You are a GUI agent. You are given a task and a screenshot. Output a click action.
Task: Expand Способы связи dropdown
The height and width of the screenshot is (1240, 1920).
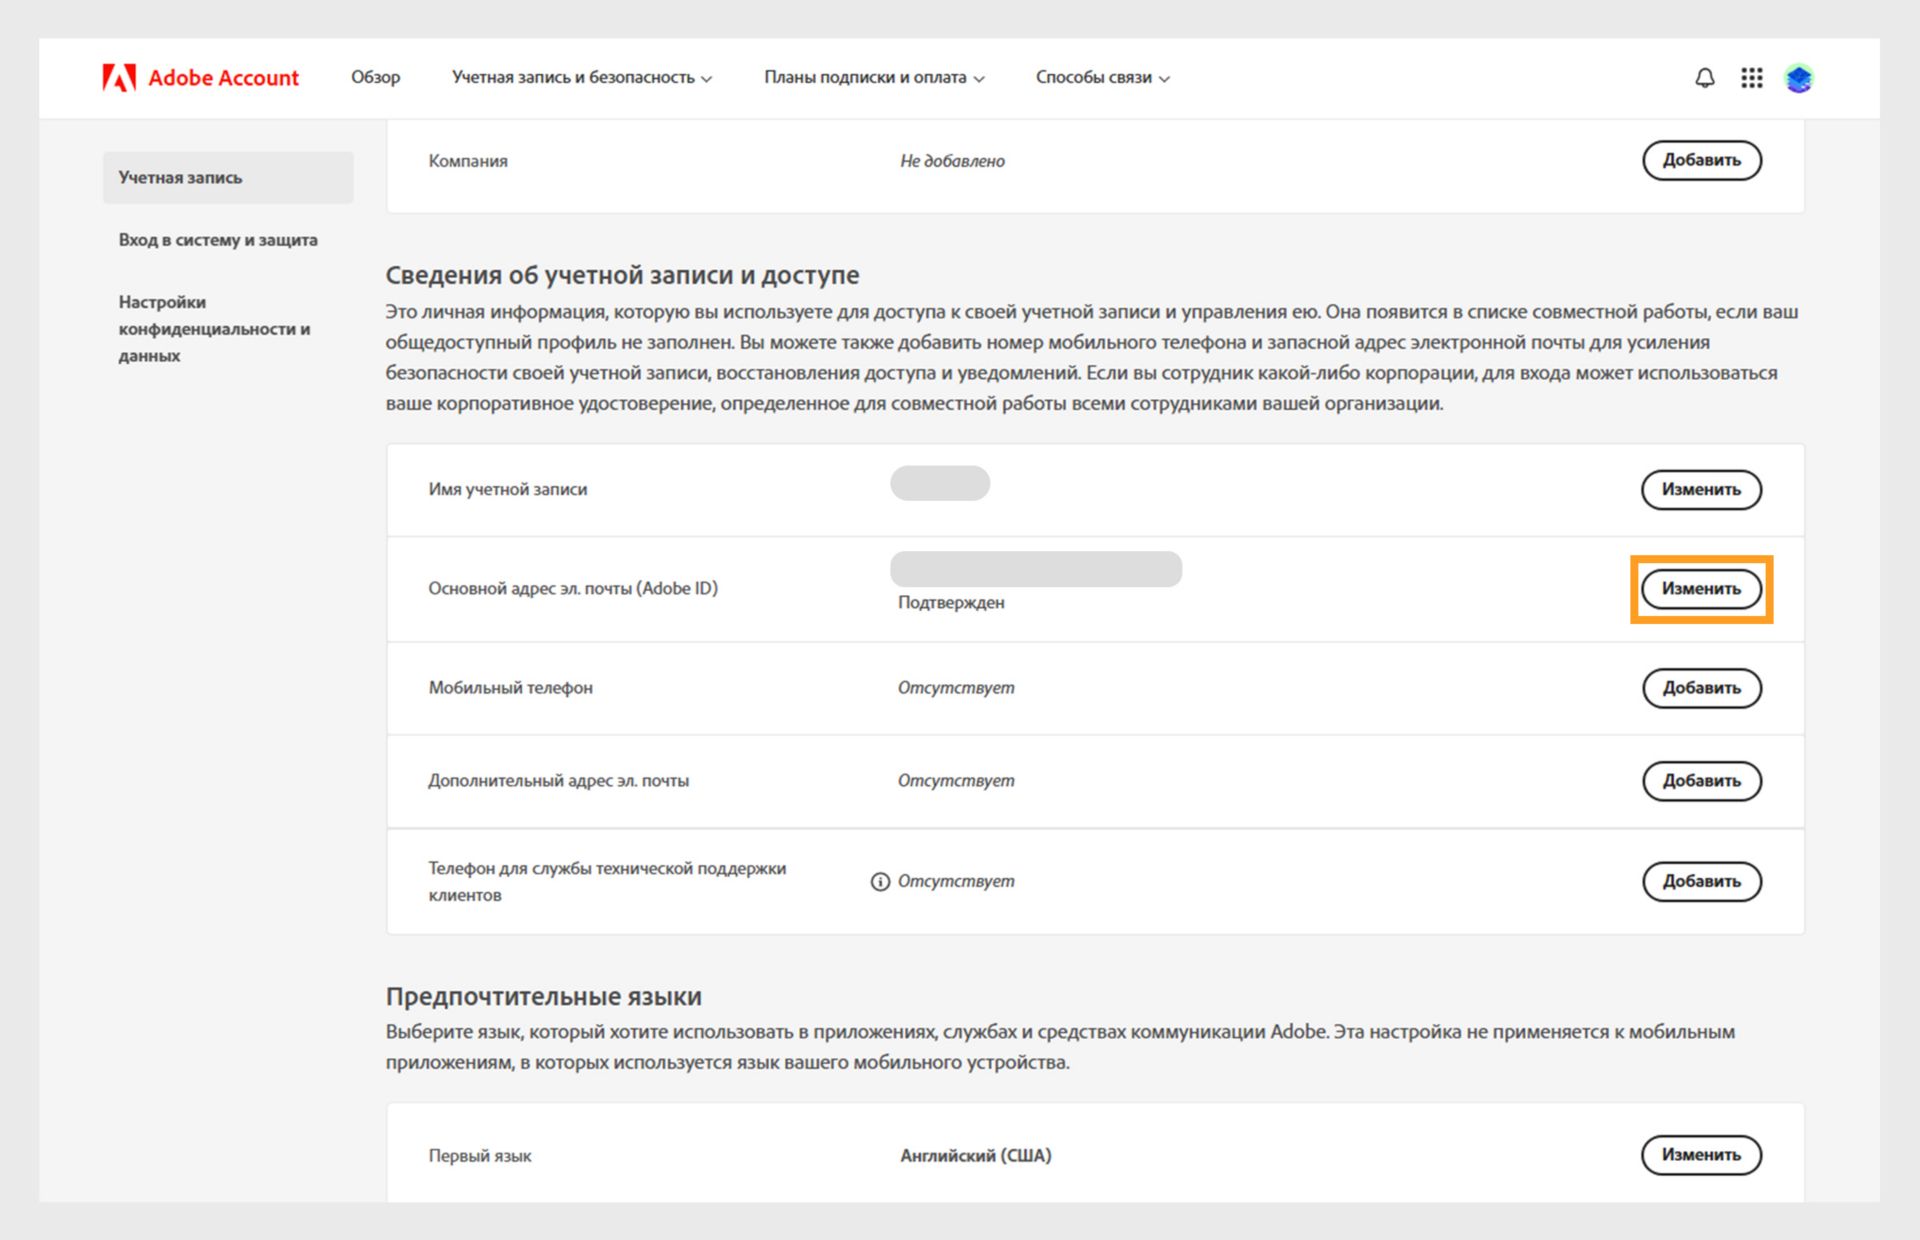pyautogui.click(x=1102, y=78)
